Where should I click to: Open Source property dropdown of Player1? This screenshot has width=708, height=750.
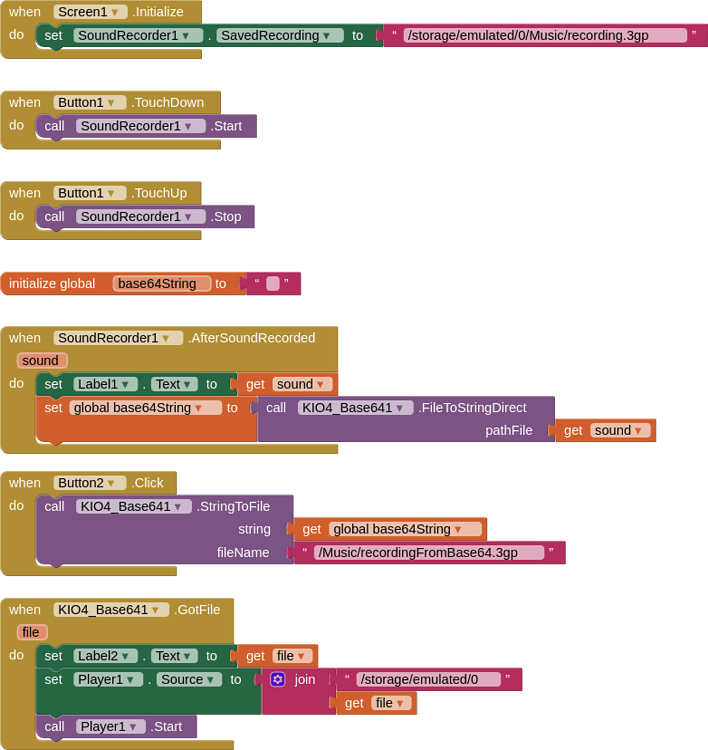click(x=189, y=679)
